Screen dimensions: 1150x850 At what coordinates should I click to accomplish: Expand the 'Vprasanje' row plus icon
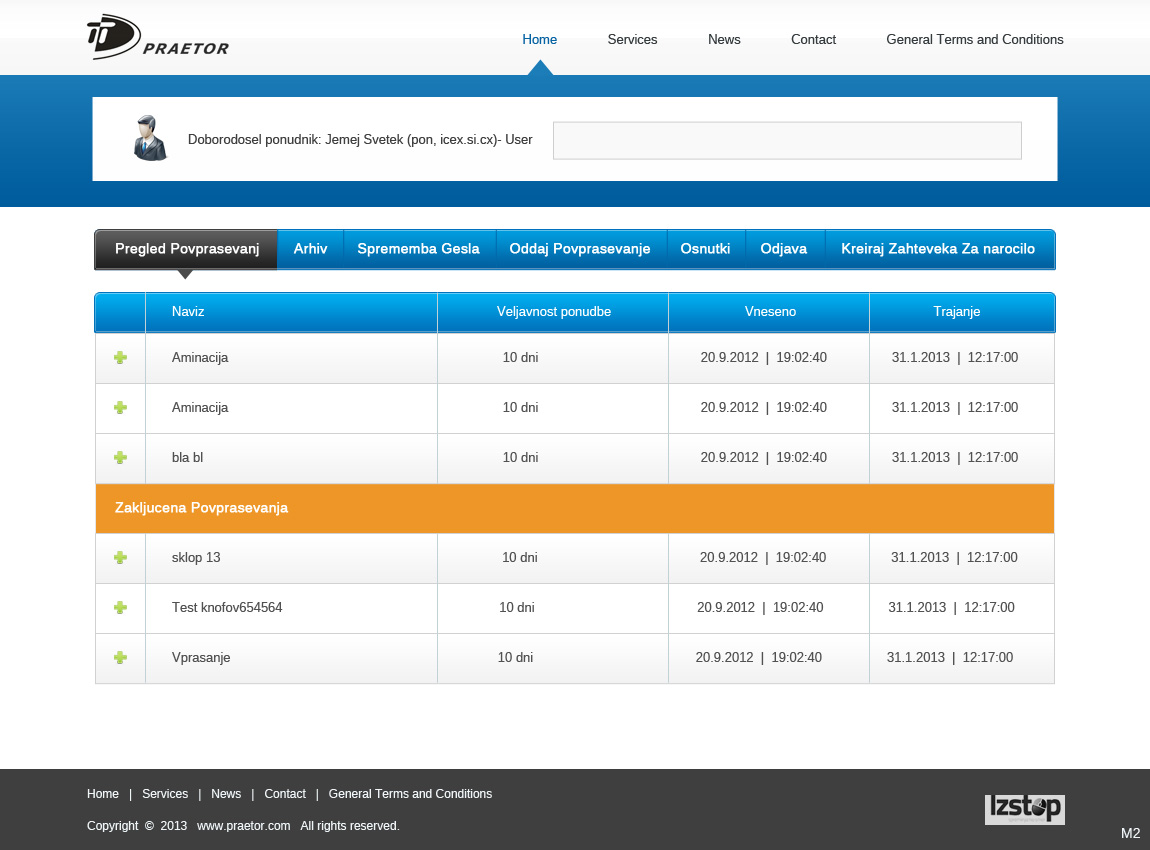pos(120,658)
